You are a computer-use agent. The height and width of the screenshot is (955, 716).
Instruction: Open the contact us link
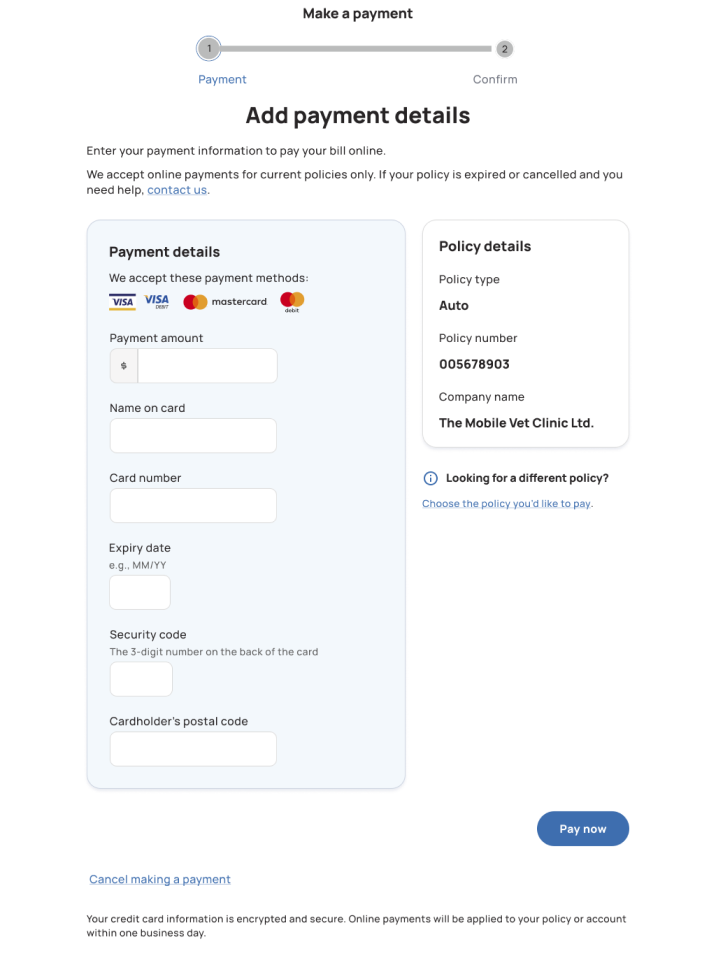click(x=177, y=189)
